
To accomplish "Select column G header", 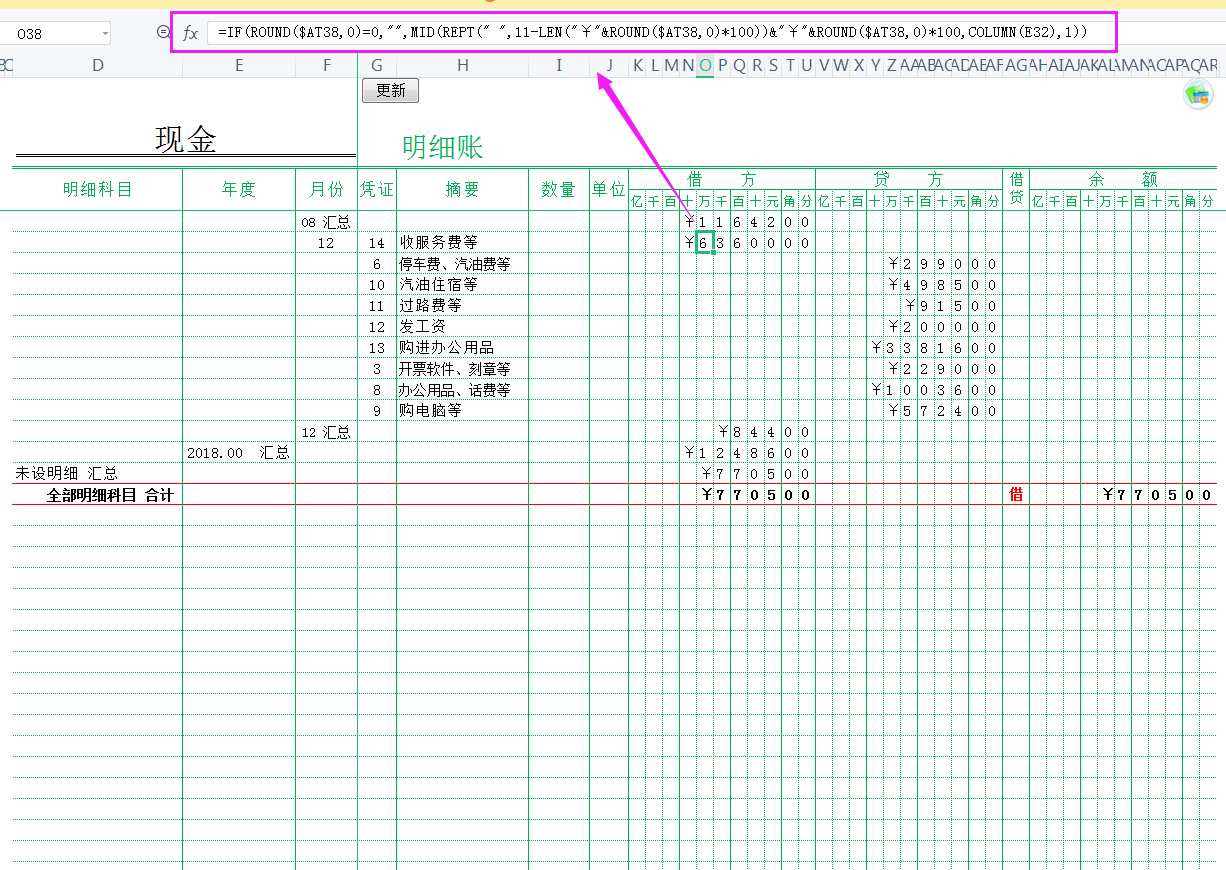I will pyautogui.click(x=377, y=66).
